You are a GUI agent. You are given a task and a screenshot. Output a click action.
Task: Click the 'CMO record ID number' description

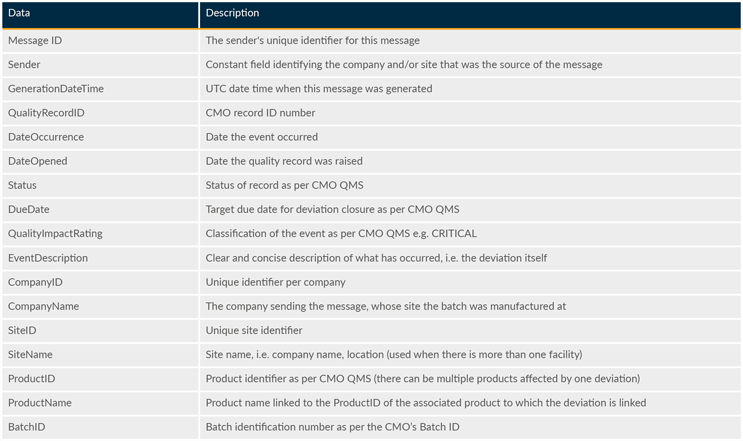coord(260,113)
